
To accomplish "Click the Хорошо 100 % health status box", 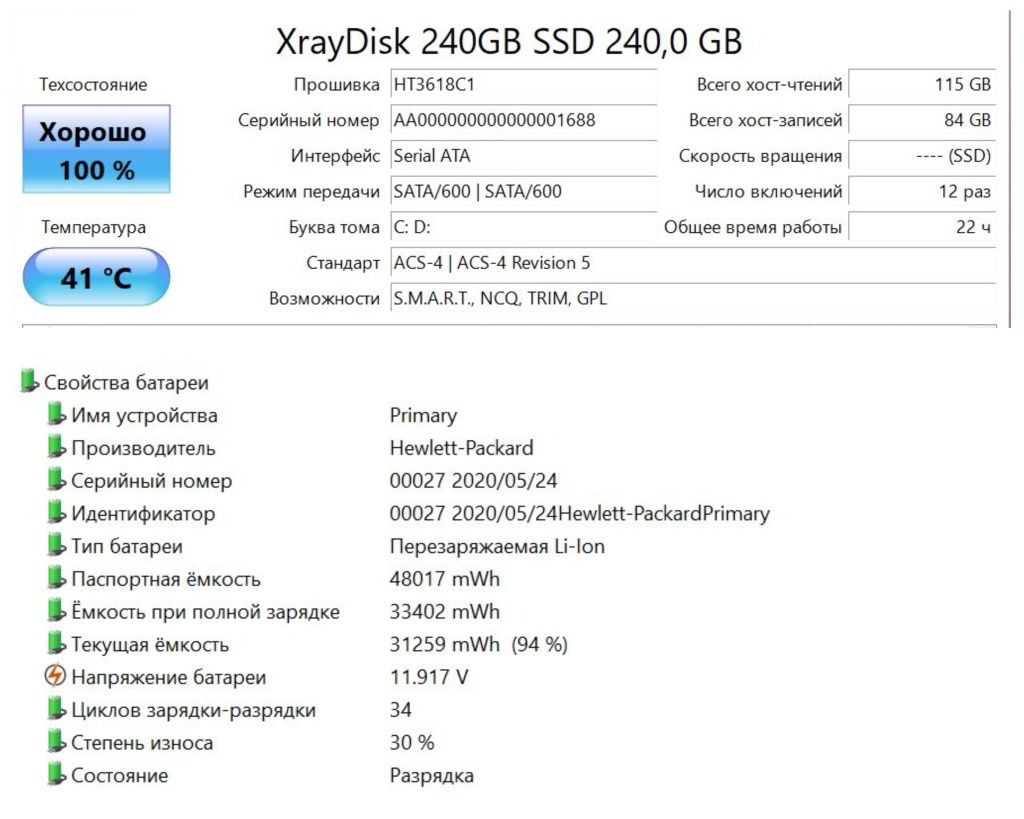I will coord(97,149).
